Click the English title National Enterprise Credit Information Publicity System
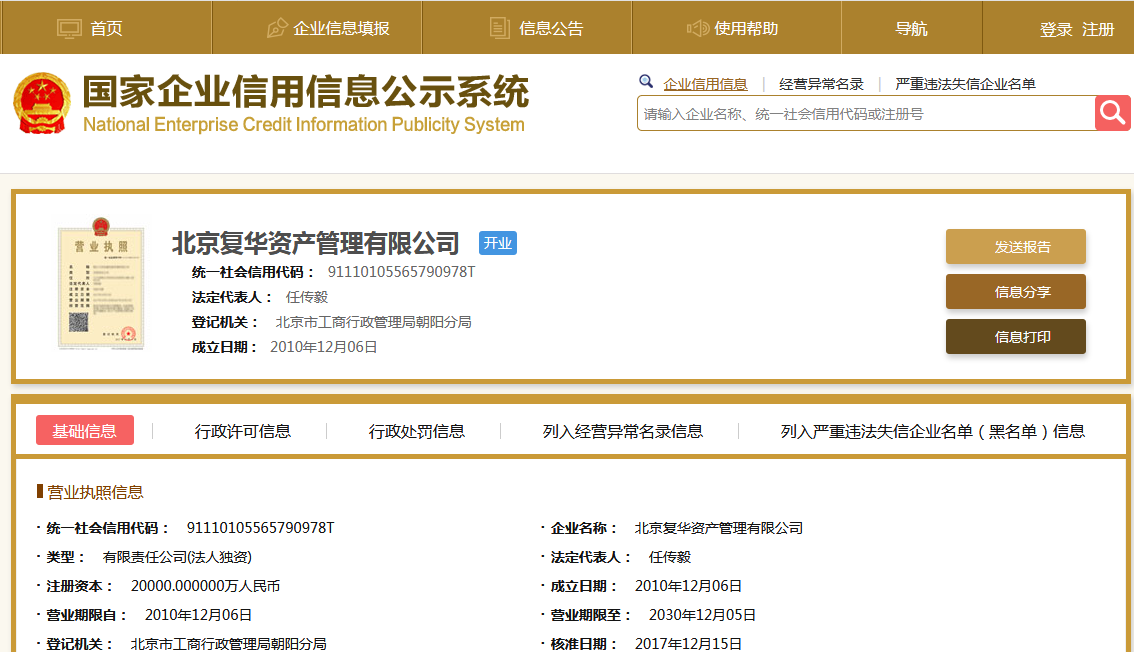The image size is (1134, 652). (304, 124)
